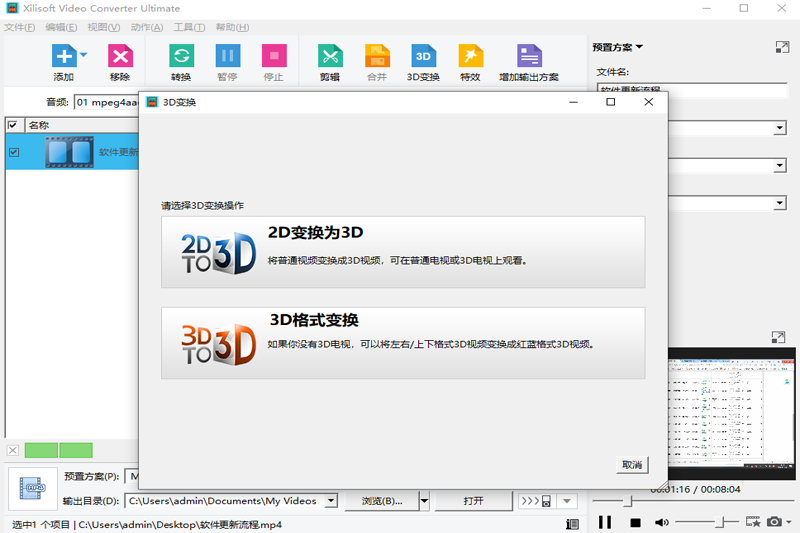Screen dimensions: 800x533
Task: Open the 工具(T) menu
Action: [189, 27]
